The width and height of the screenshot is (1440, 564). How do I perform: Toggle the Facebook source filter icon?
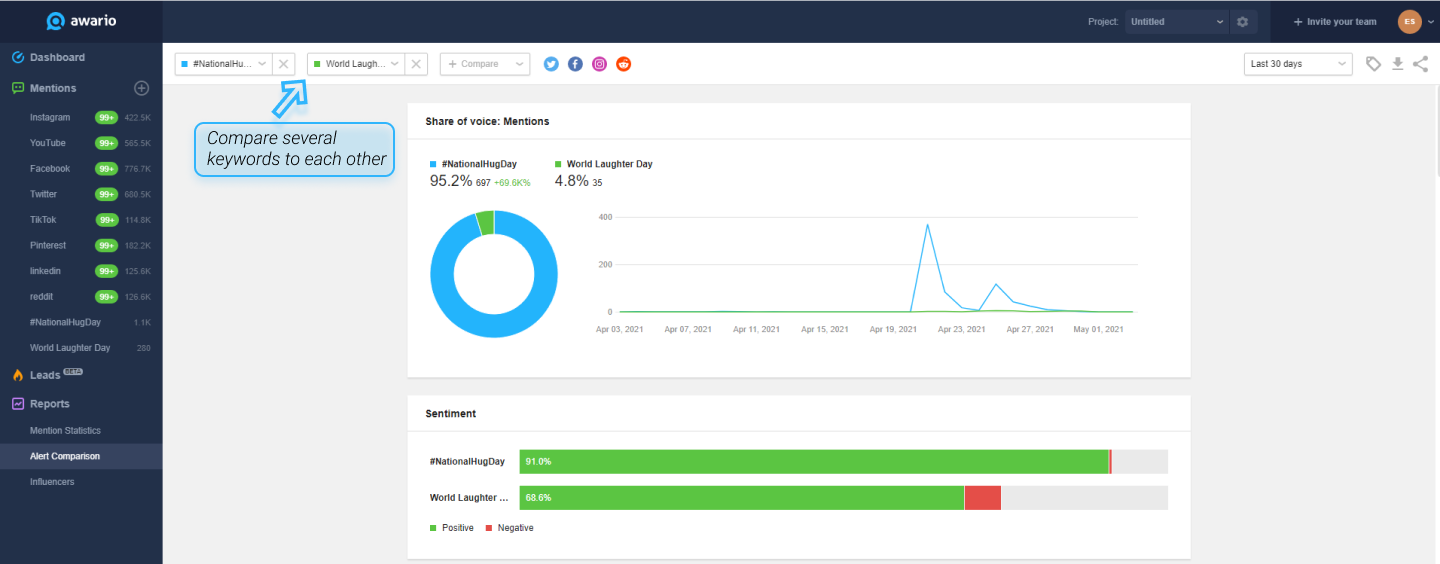[575, 64]
